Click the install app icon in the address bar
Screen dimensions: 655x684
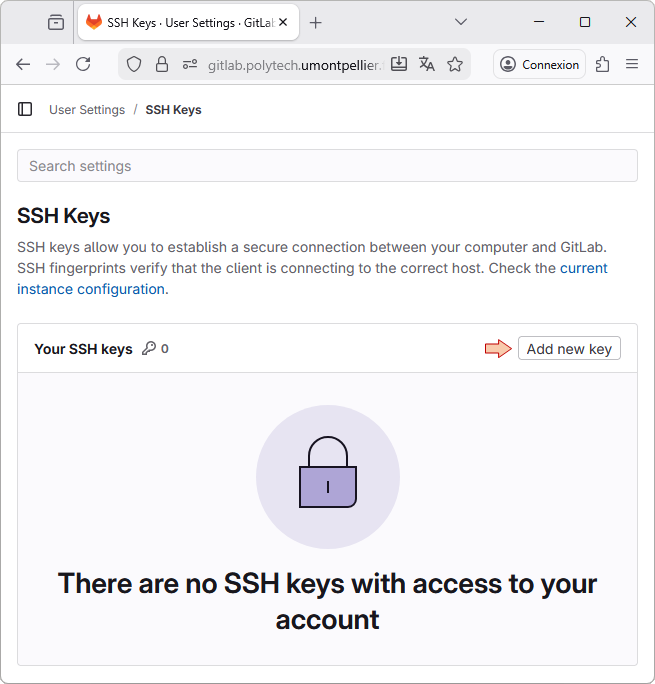(399, 64)
